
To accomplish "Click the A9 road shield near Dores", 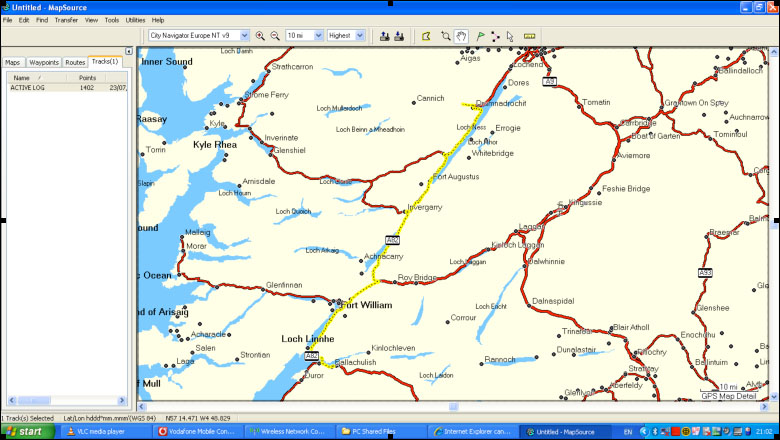I will pyautogui.click(x=549, y=82).
